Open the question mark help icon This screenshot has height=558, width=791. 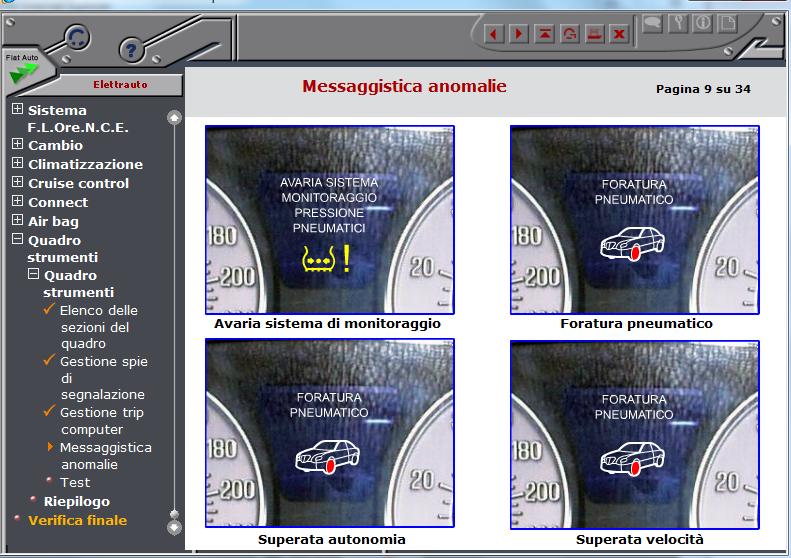click(x=131, y=50)
